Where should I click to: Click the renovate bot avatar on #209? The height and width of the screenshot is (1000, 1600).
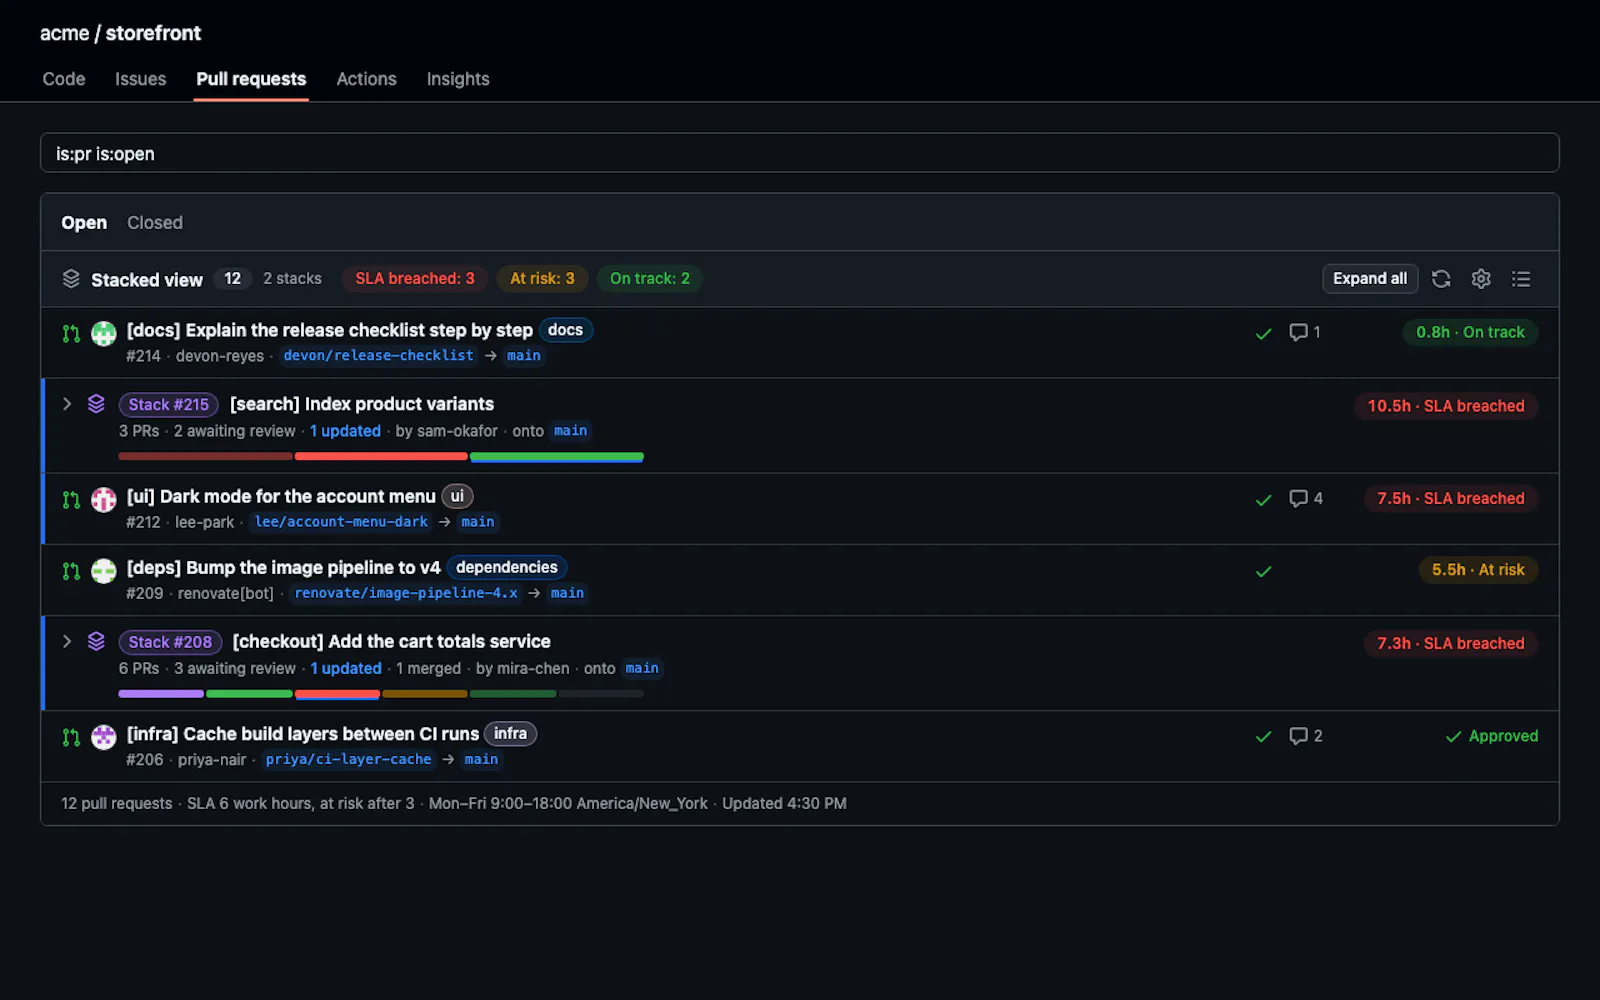point(104,571)
